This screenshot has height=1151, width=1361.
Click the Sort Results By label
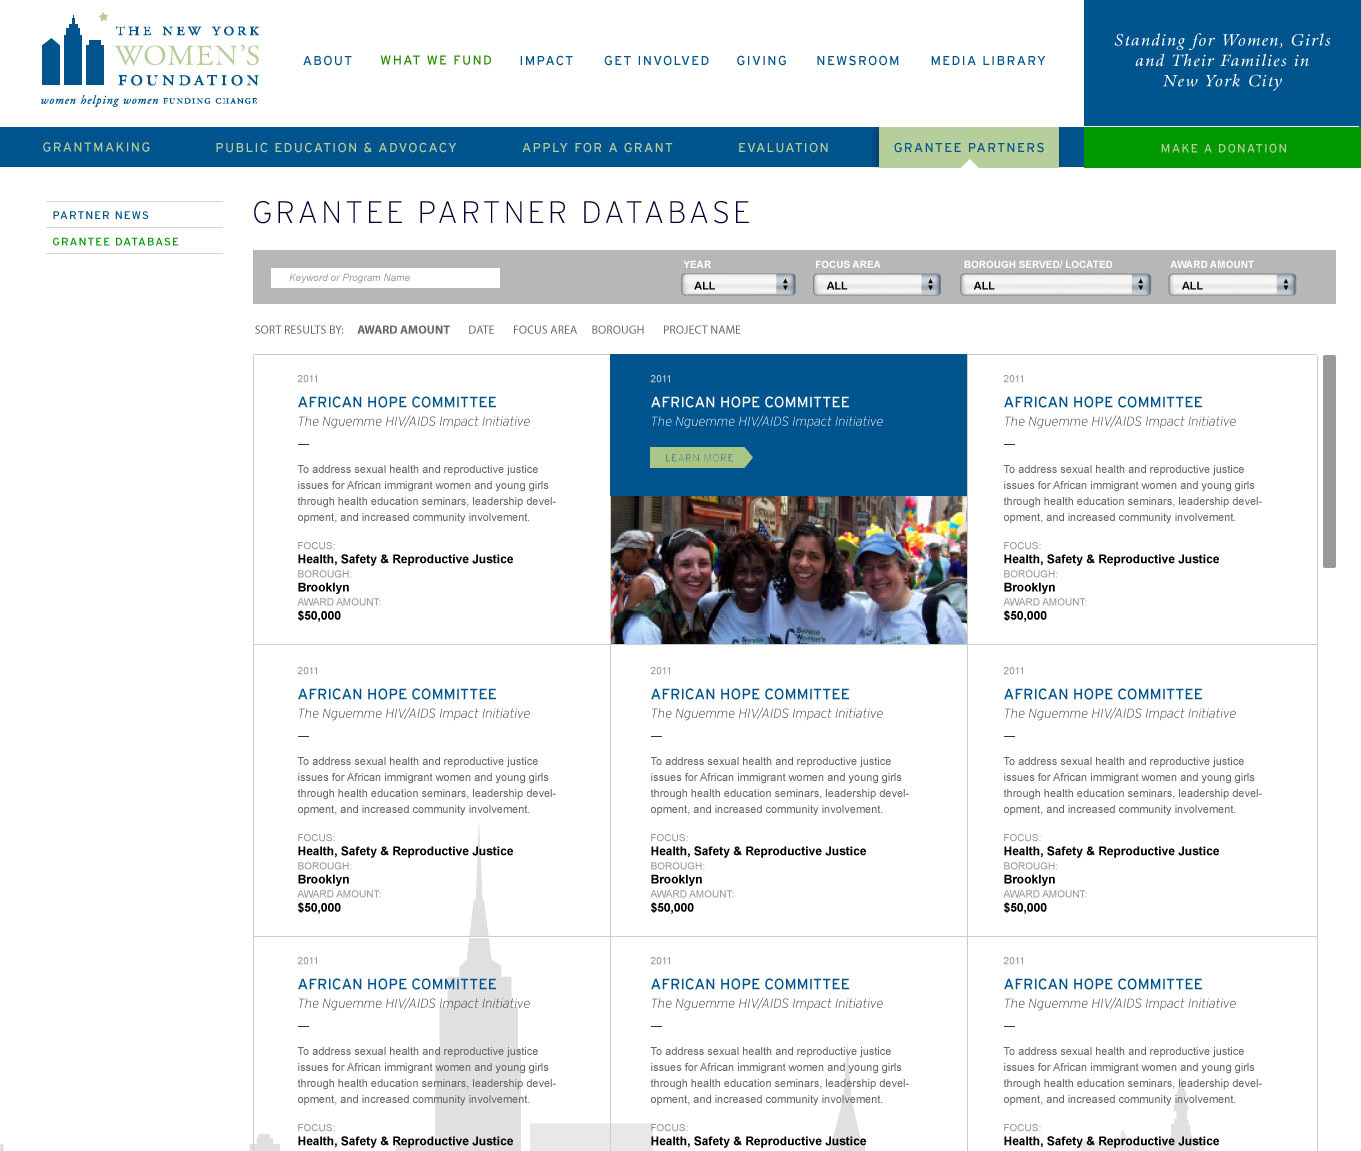coord(299,330)
